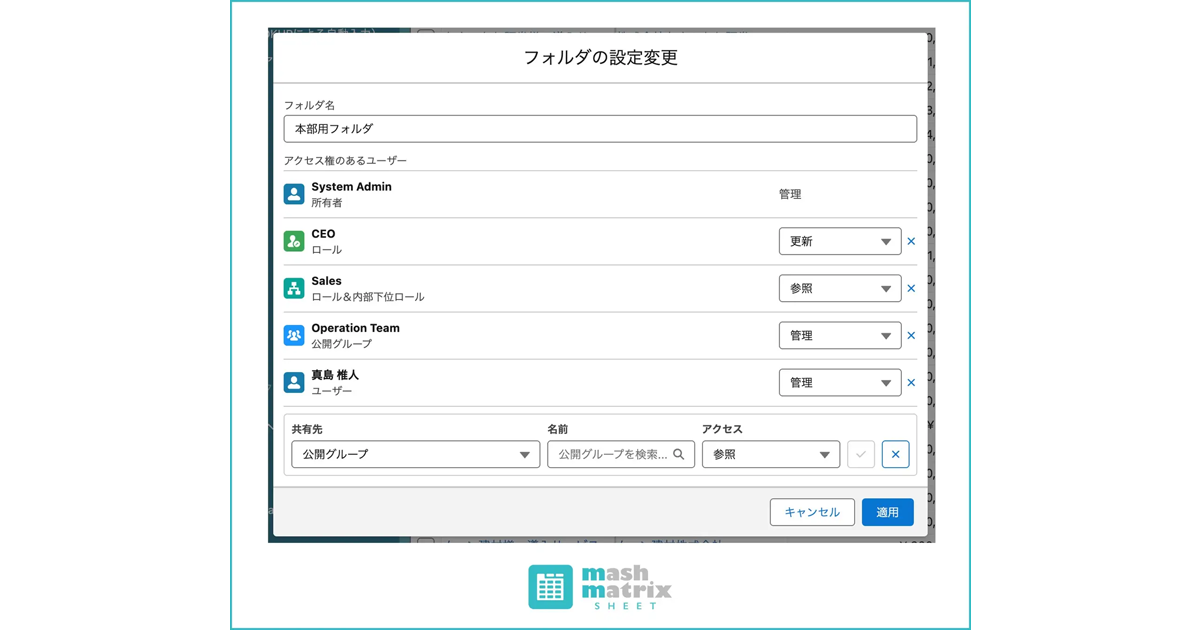Click the フォルダ名 text field
The width and height of the screenshot is (1200, 630).
600,129
